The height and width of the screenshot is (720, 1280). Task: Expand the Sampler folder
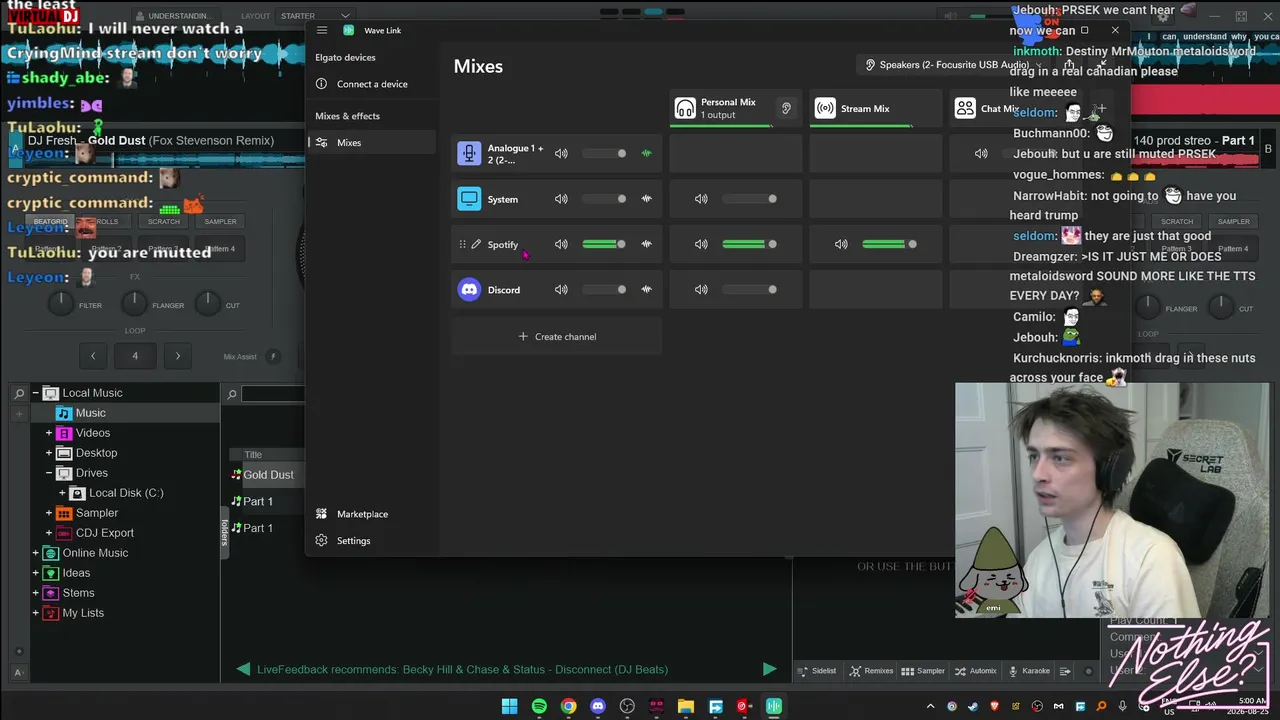coord(48,513)
